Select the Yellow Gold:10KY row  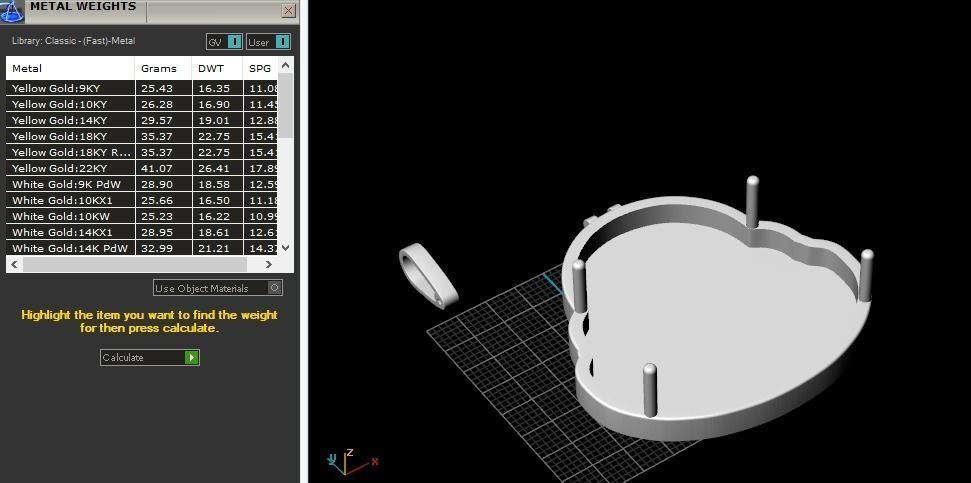[142, 104]
